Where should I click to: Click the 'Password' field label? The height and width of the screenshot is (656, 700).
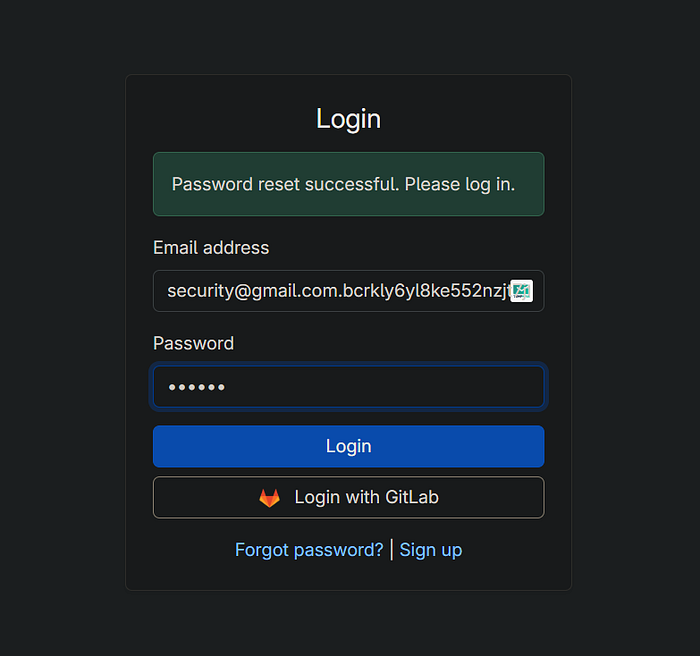[193, 344]
